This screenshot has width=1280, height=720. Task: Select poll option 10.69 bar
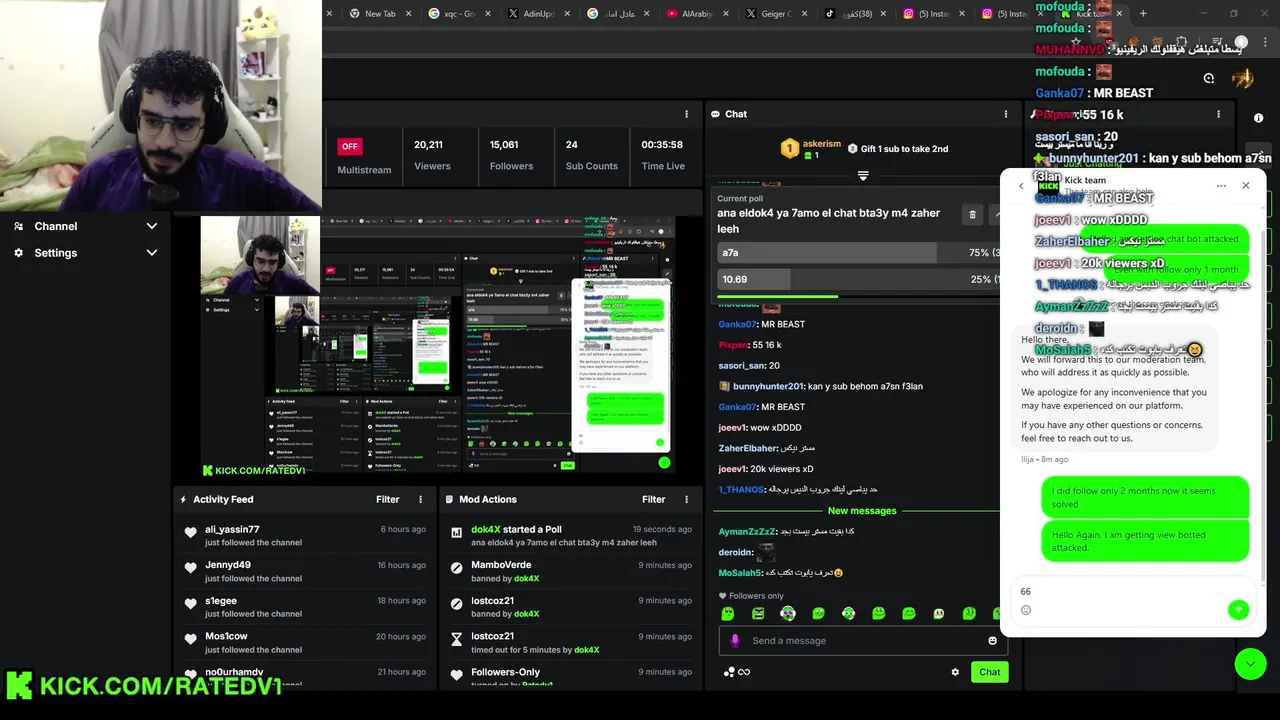(x=857, y=279)
